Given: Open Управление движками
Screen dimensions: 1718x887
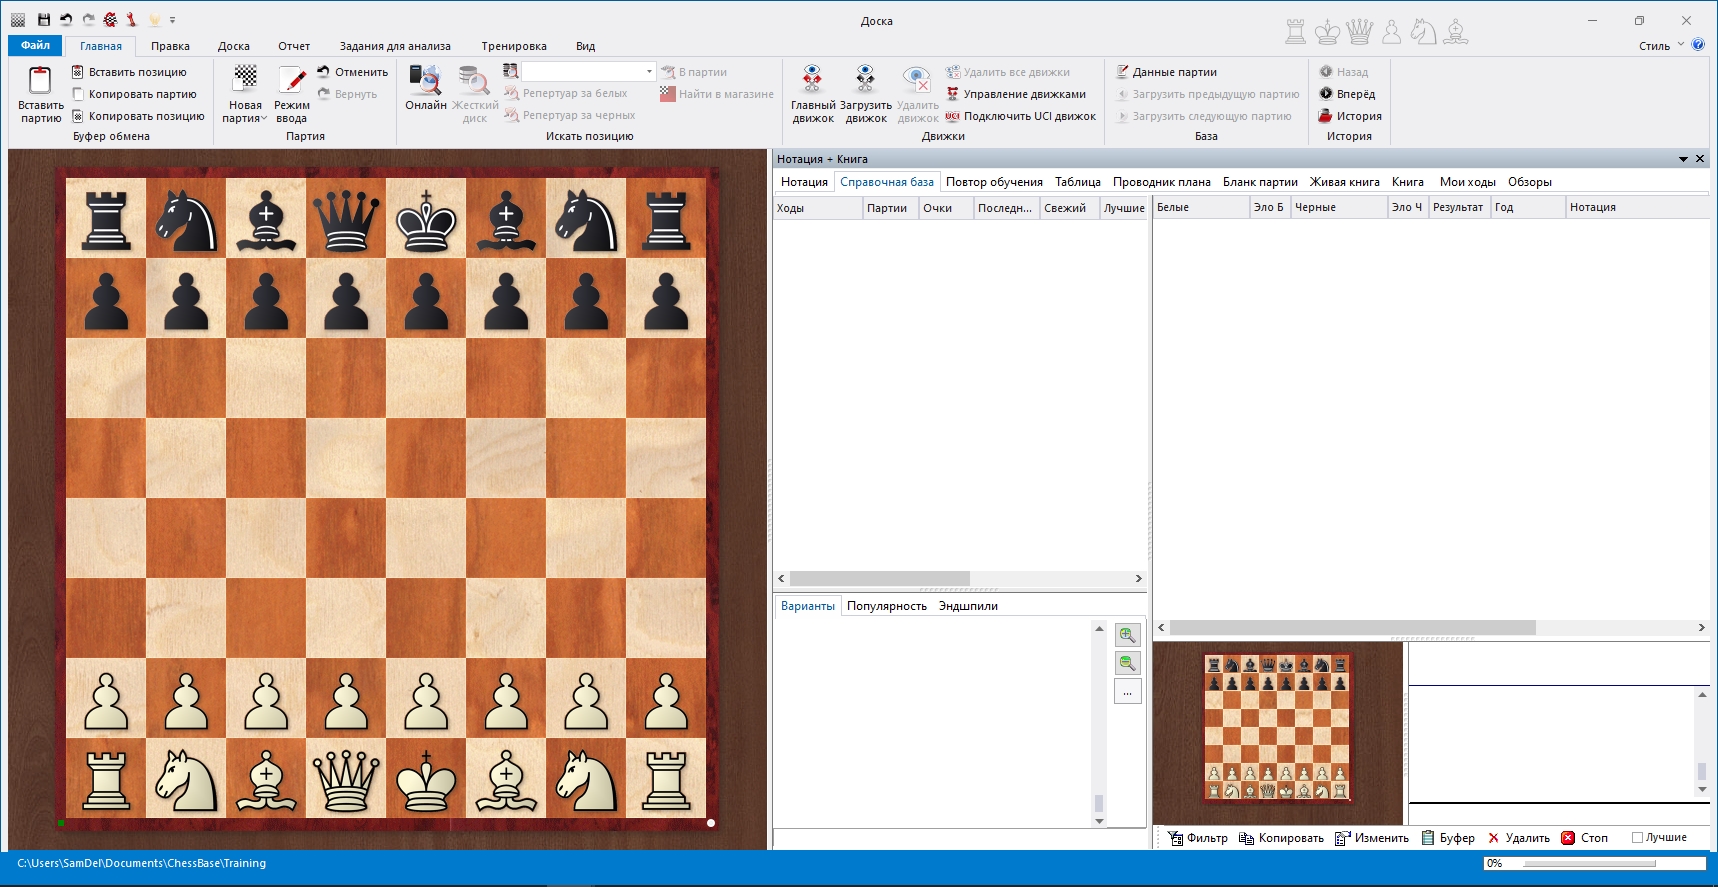Looking at the screenshot, I should (1023, 94).
